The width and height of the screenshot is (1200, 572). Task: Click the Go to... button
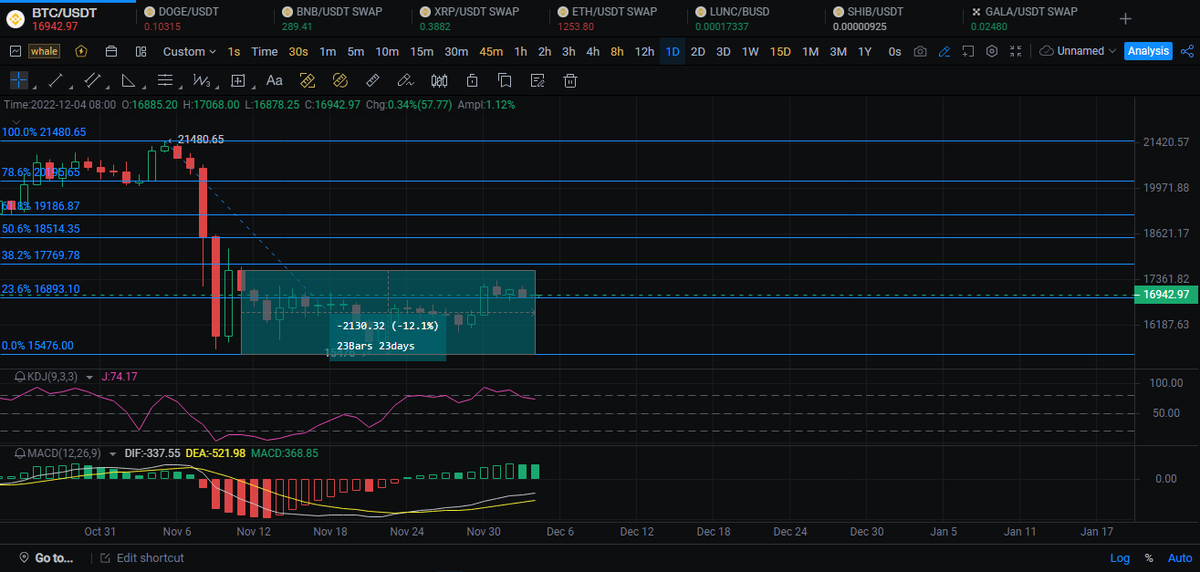(x=45, y=558)
